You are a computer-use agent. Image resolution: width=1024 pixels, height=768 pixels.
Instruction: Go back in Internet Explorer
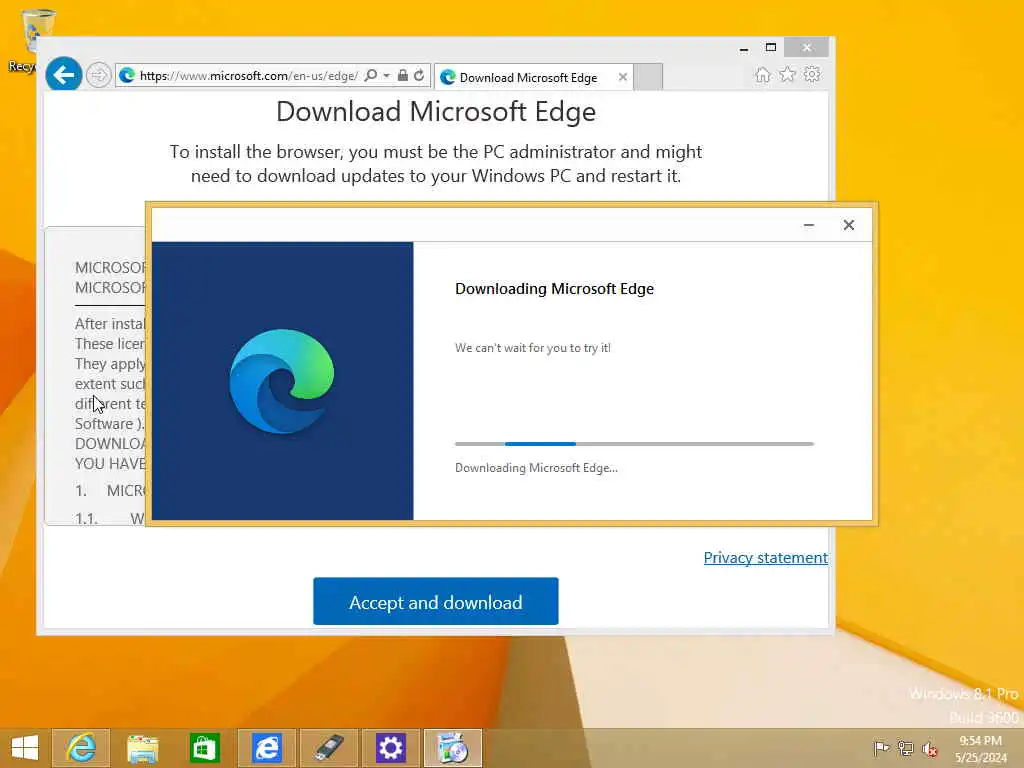point(63,75)
